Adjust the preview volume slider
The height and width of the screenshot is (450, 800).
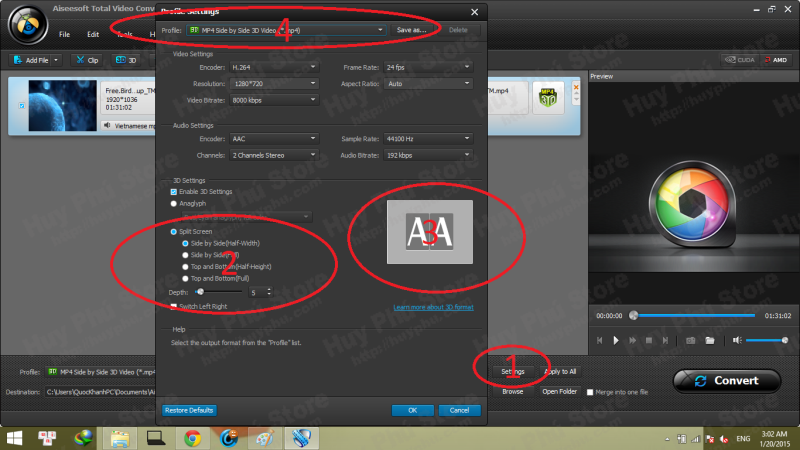767,340
